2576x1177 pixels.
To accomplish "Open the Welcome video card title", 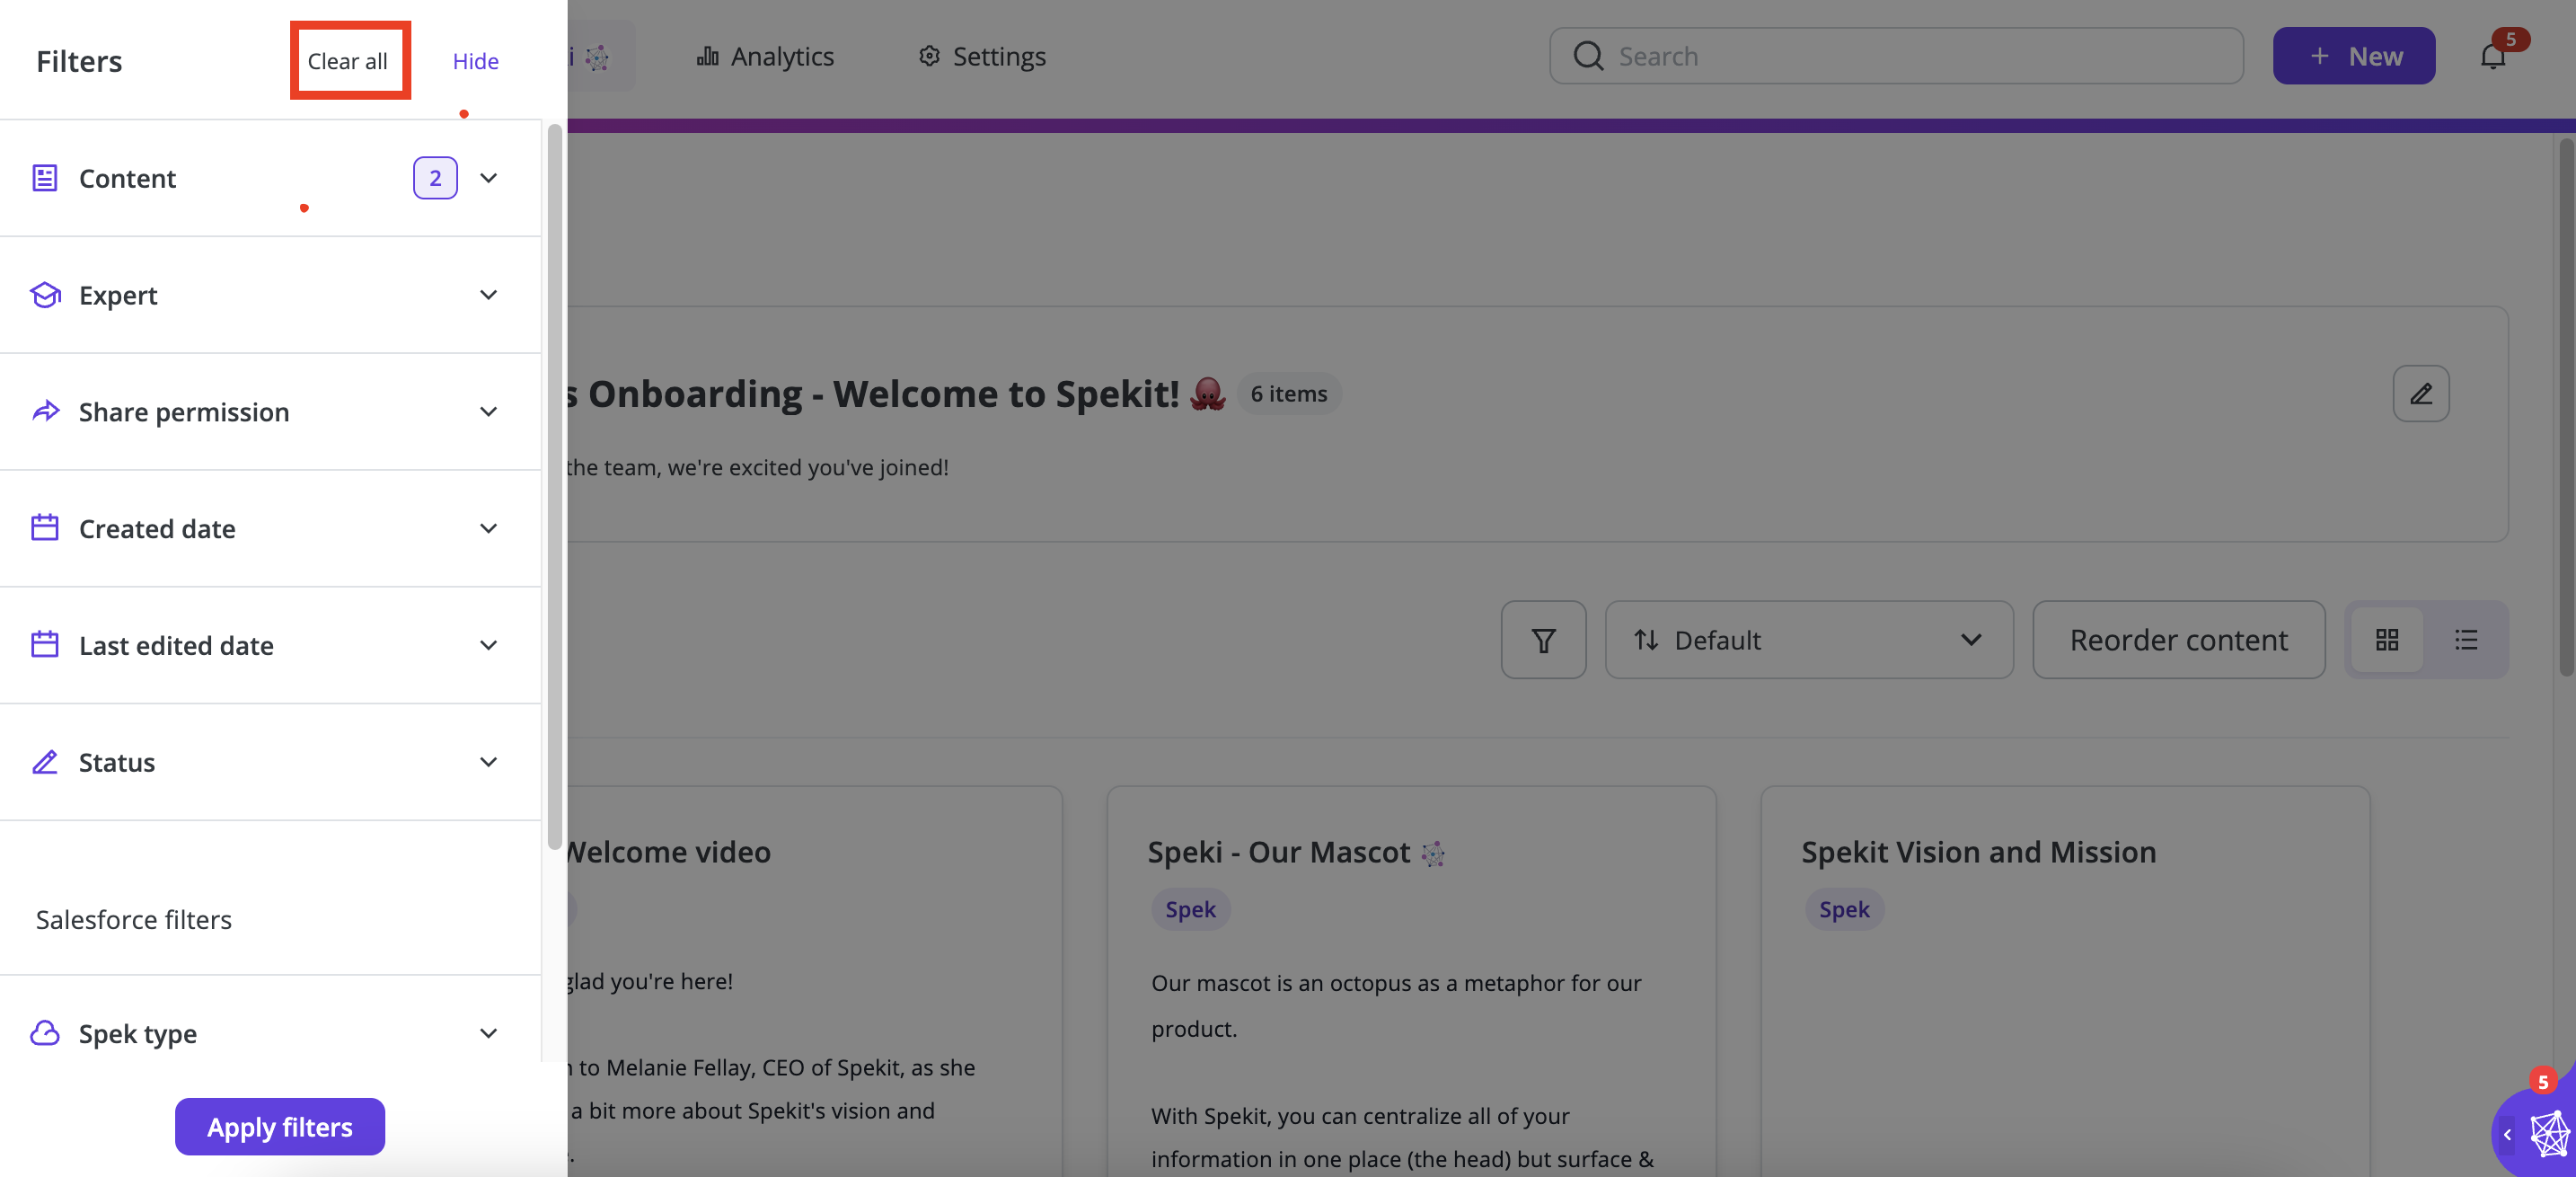I will (x=669, y=852).
